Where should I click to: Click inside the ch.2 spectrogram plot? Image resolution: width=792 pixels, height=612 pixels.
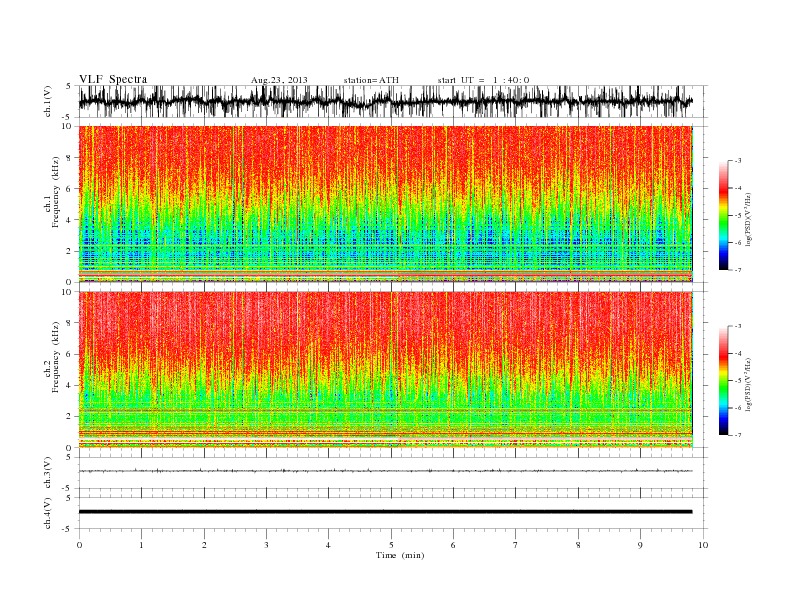click(x=385, y=369)
